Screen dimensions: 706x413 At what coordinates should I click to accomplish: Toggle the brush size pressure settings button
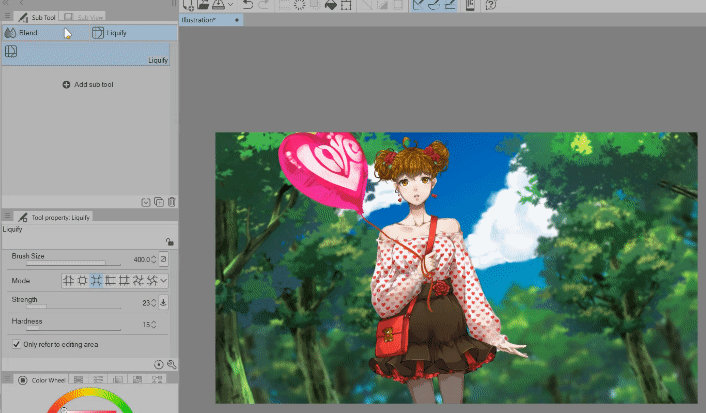(x=163, y=259)
